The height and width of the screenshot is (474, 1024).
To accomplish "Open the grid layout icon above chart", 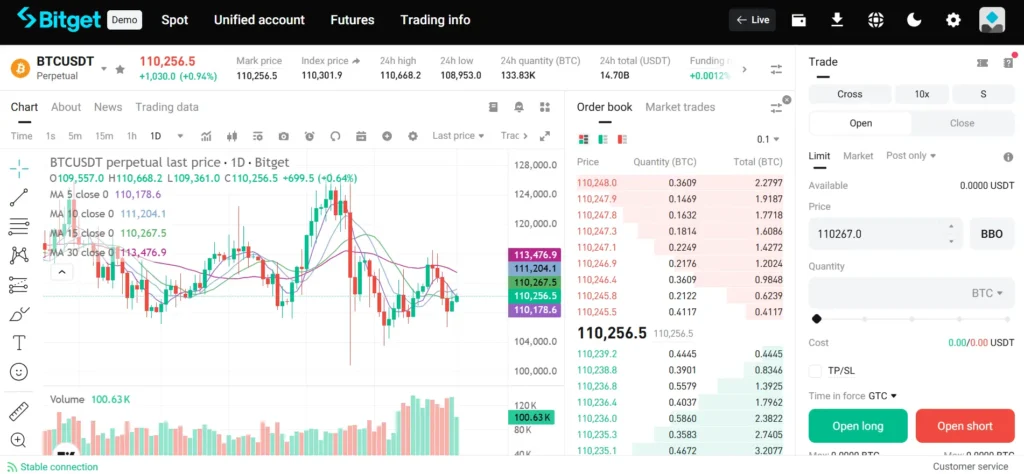I will 545,107.
